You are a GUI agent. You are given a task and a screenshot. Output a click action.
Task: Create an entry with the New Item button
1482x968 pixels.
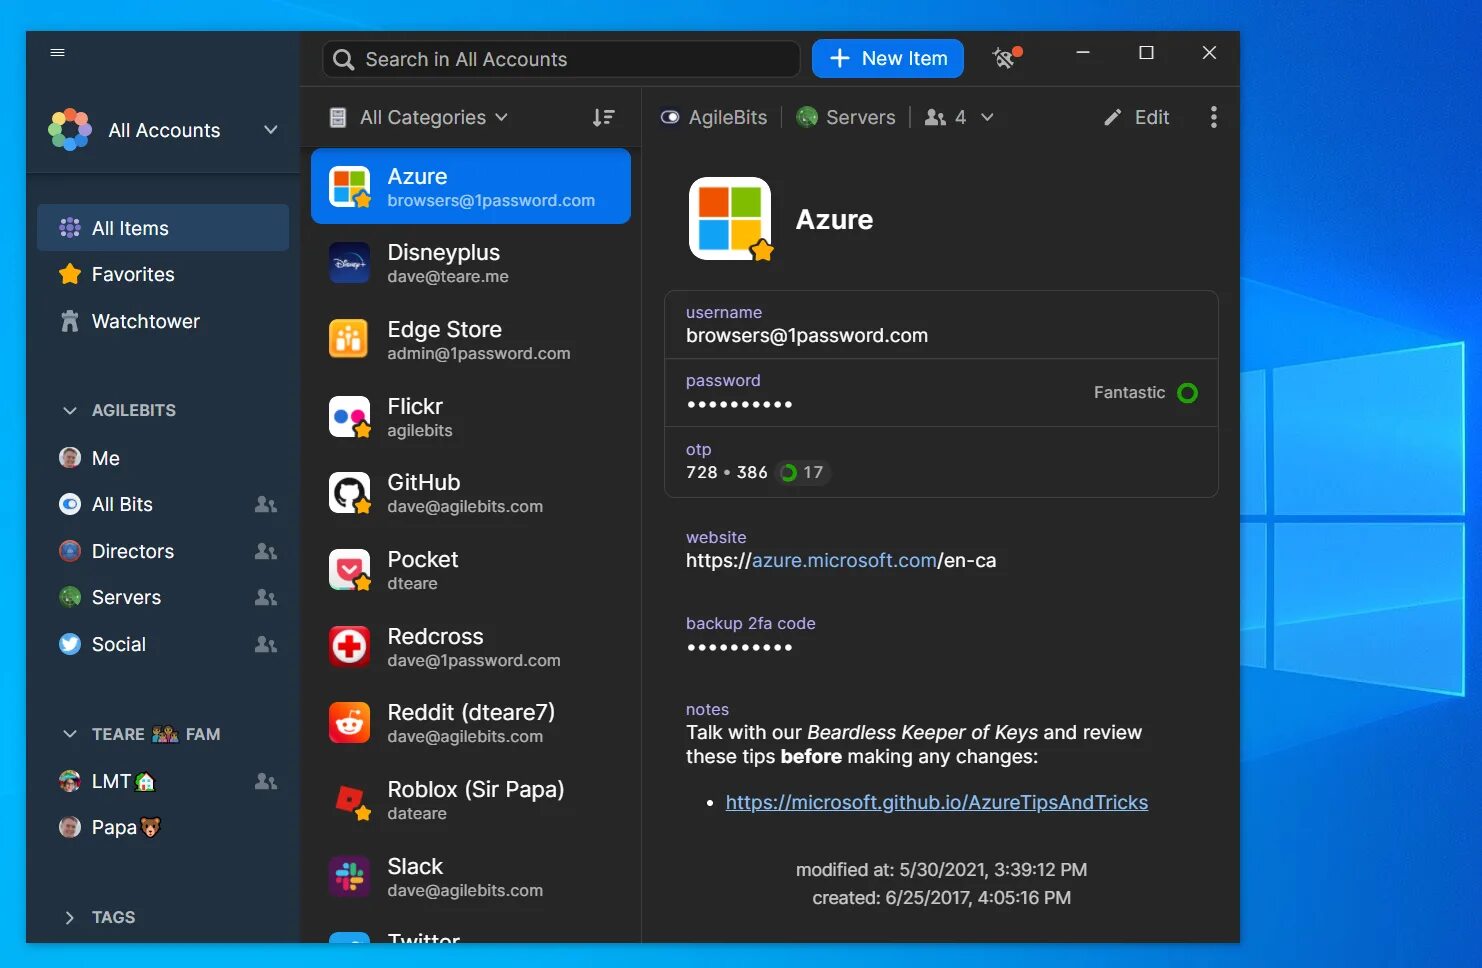[x=887, y=58]
